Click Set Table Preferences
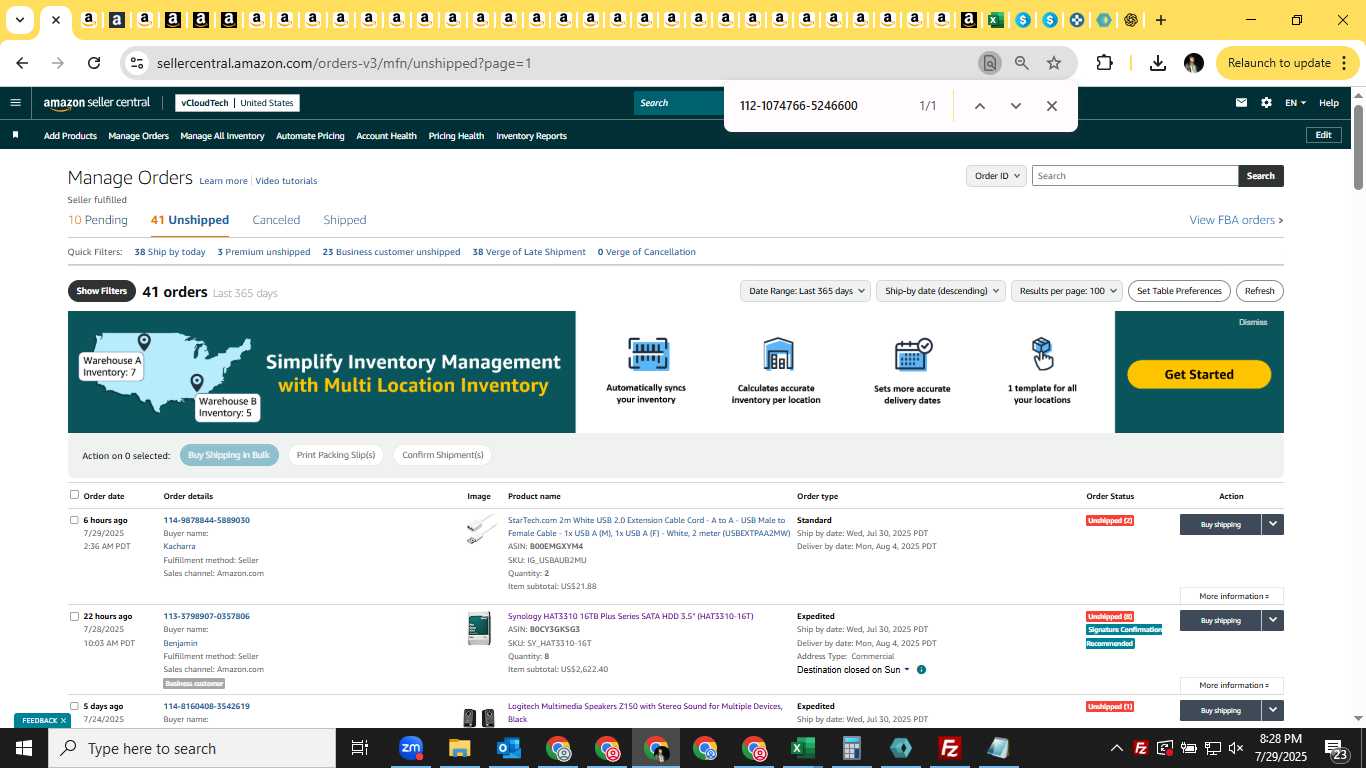The image size is (1366, 768). 1179,291
